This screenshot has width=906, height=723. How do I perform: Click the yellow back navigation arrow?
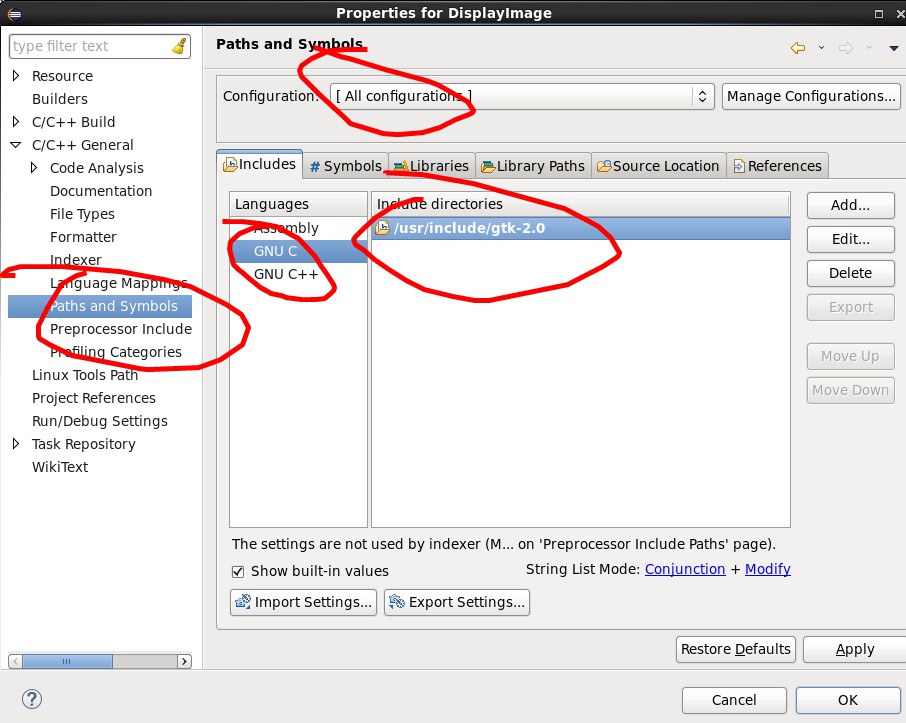tap(797, 47)
